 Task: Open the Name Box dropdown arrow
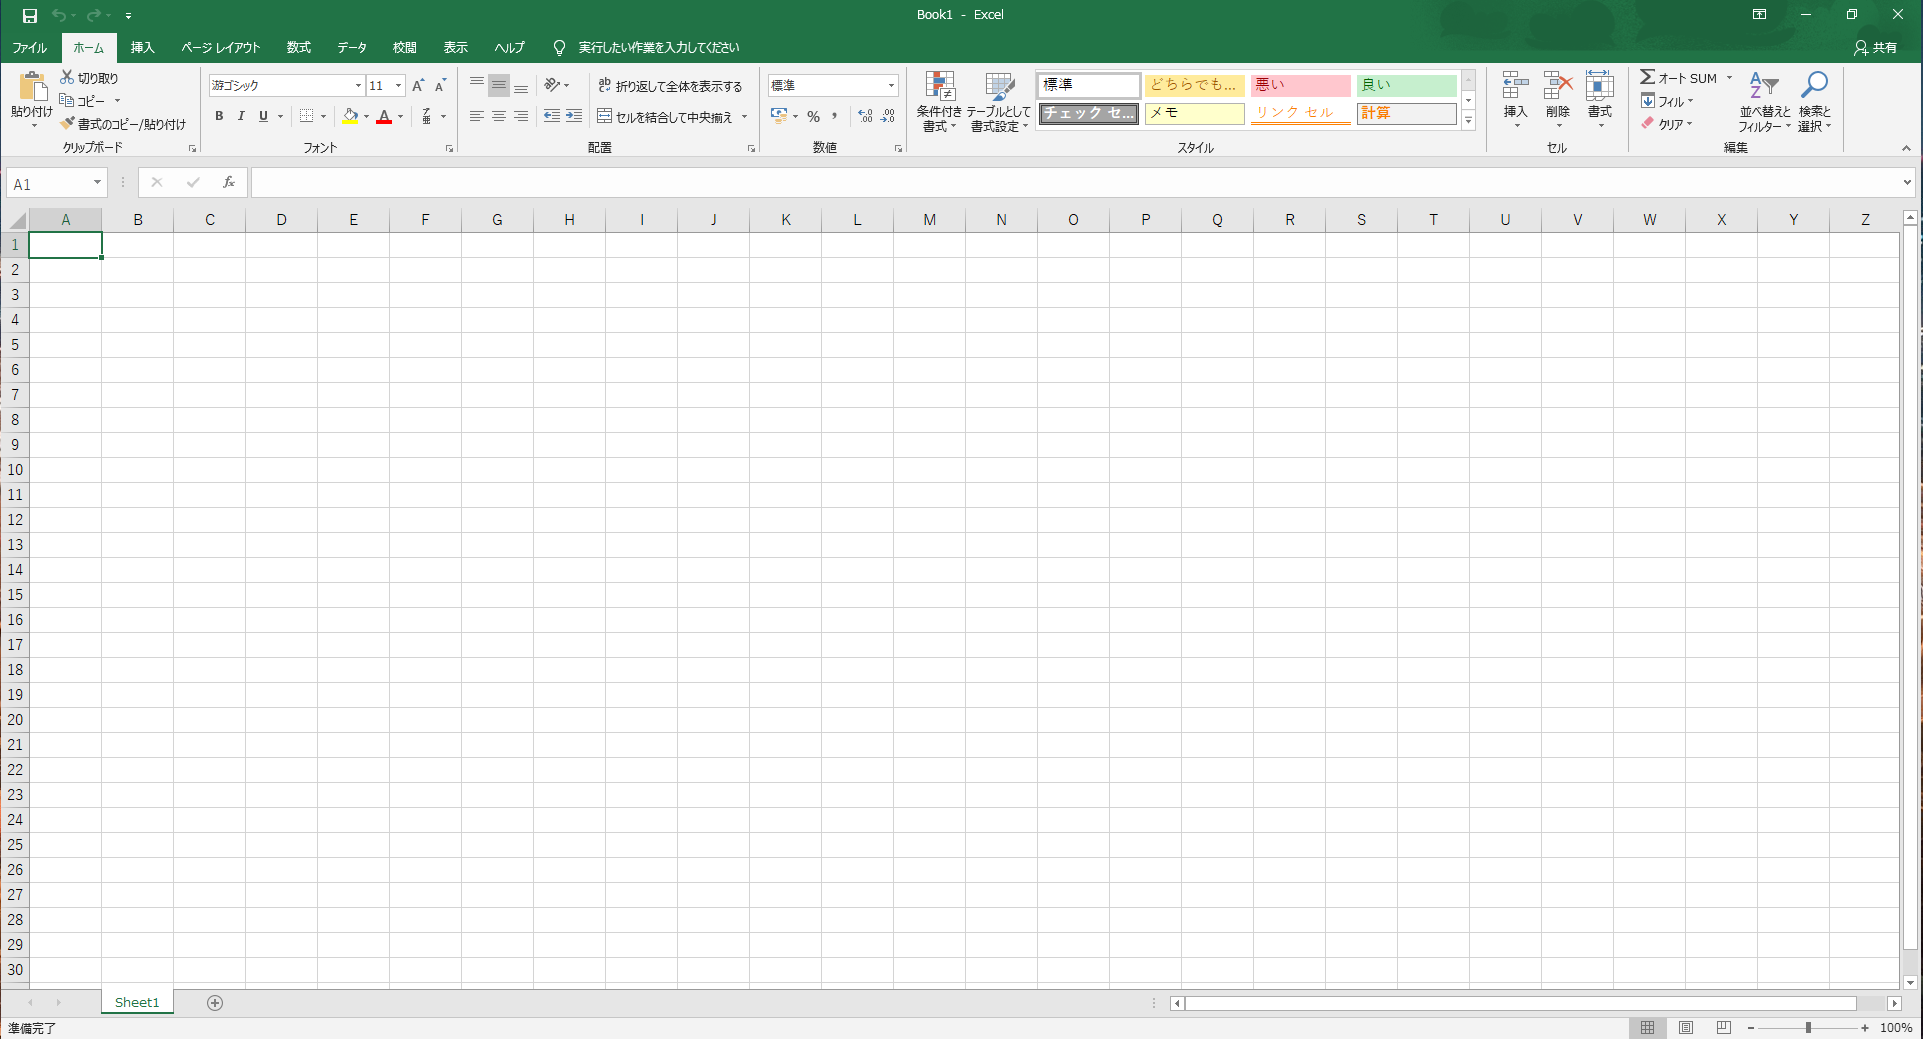click(97, 182)
